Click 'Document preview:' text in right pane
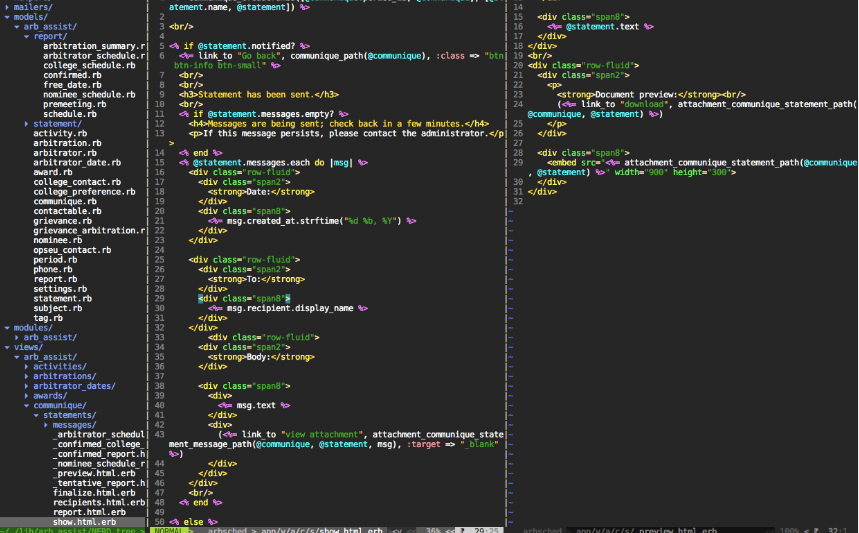Viewport: 859px width, 533px height. tap(635, 95)
